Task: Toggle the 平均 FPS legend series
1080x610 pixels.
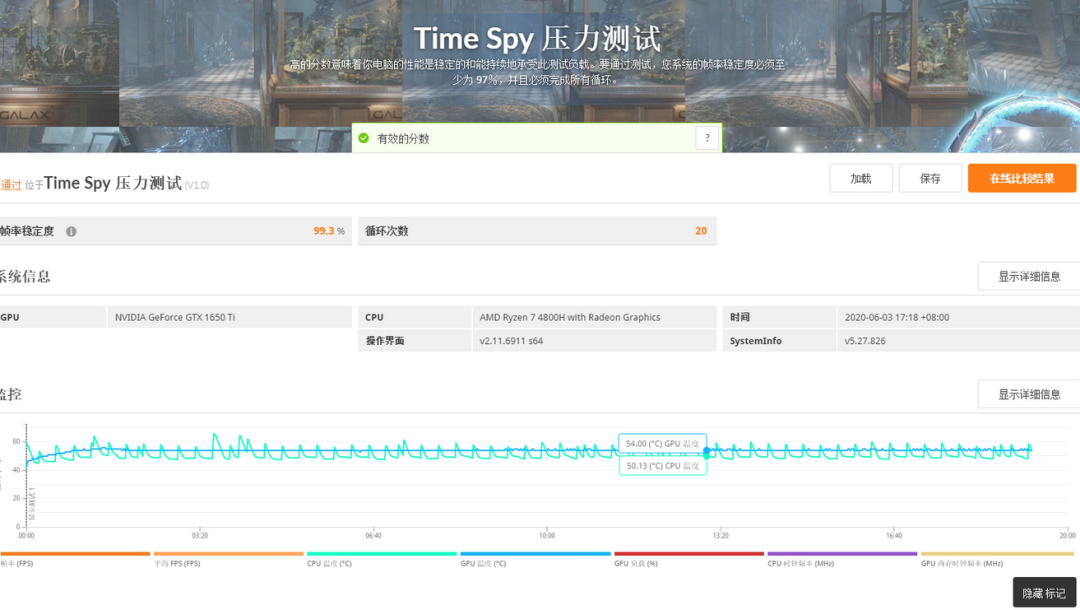Action: pos(177,563)
